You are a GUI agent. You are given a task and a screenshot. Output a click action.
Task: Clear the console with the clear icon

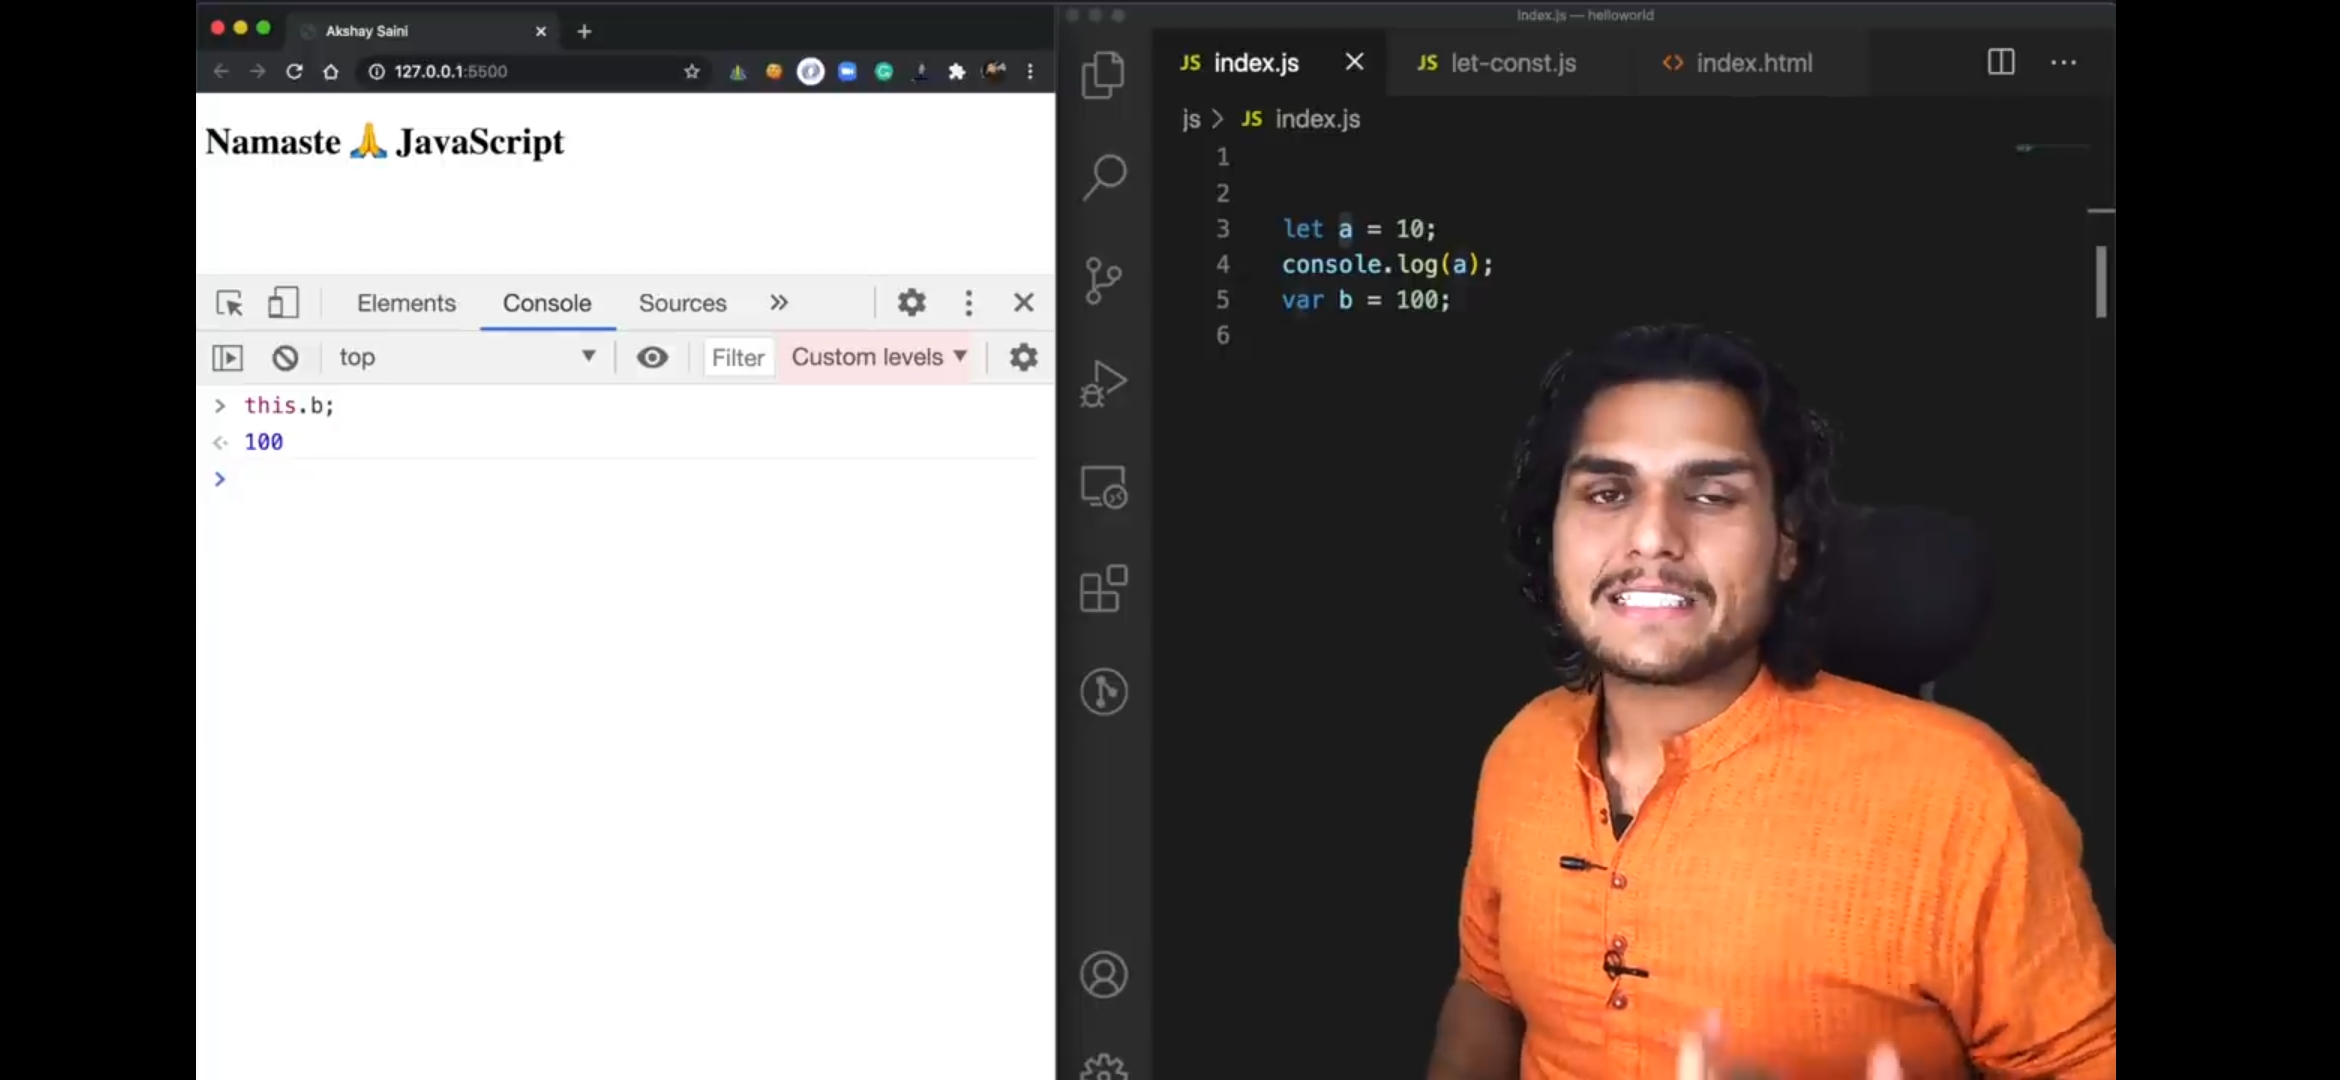tap(285, 358)
